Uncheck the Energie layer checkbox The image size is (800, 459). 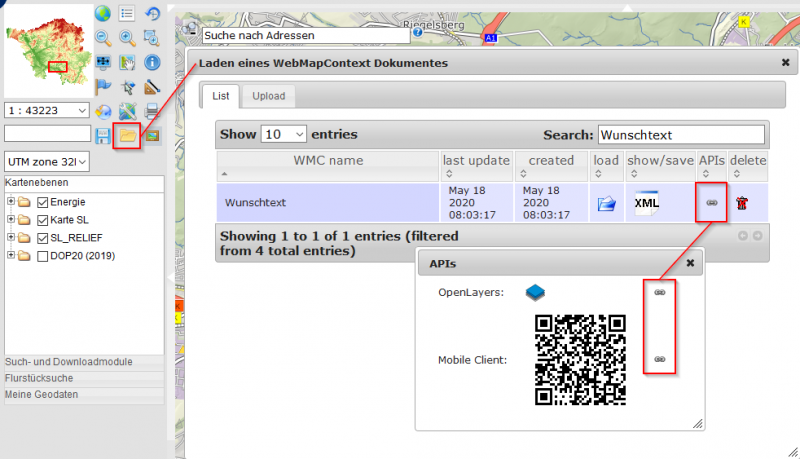click(x=43, y=202)
